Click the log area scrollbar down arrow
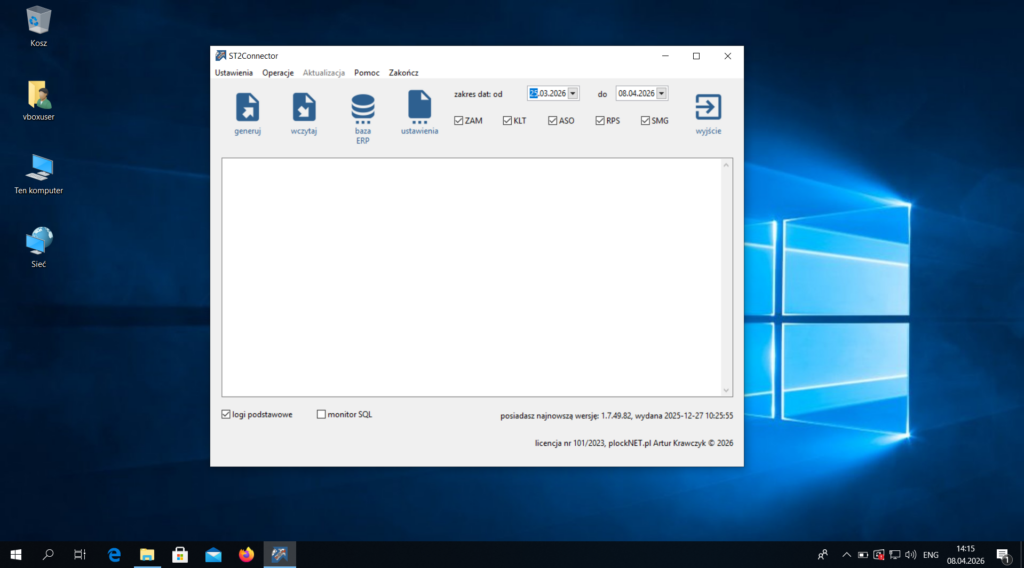Viewport: 1024px width, 568px height. 726,389
